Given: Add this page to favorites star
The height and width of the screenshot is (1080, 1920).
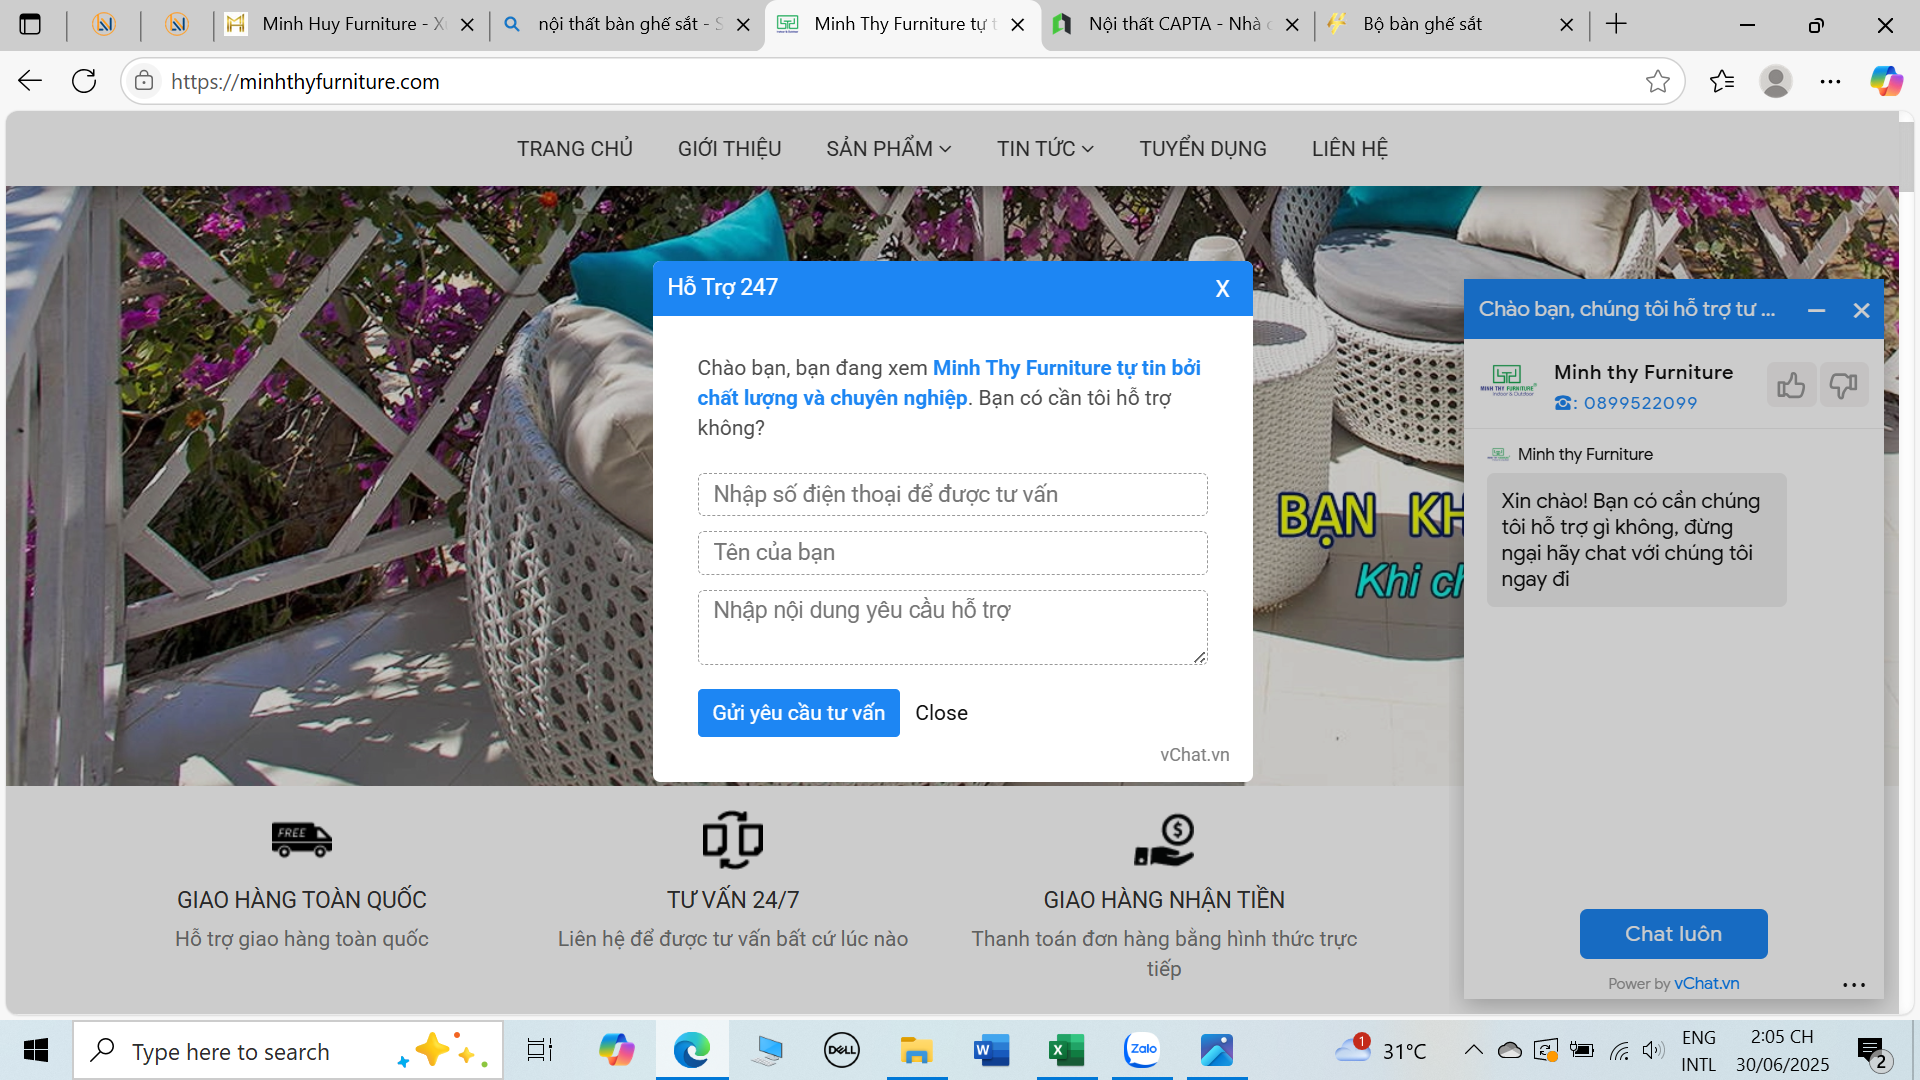Looking at the screenshot, I should tap(1657, 81).
